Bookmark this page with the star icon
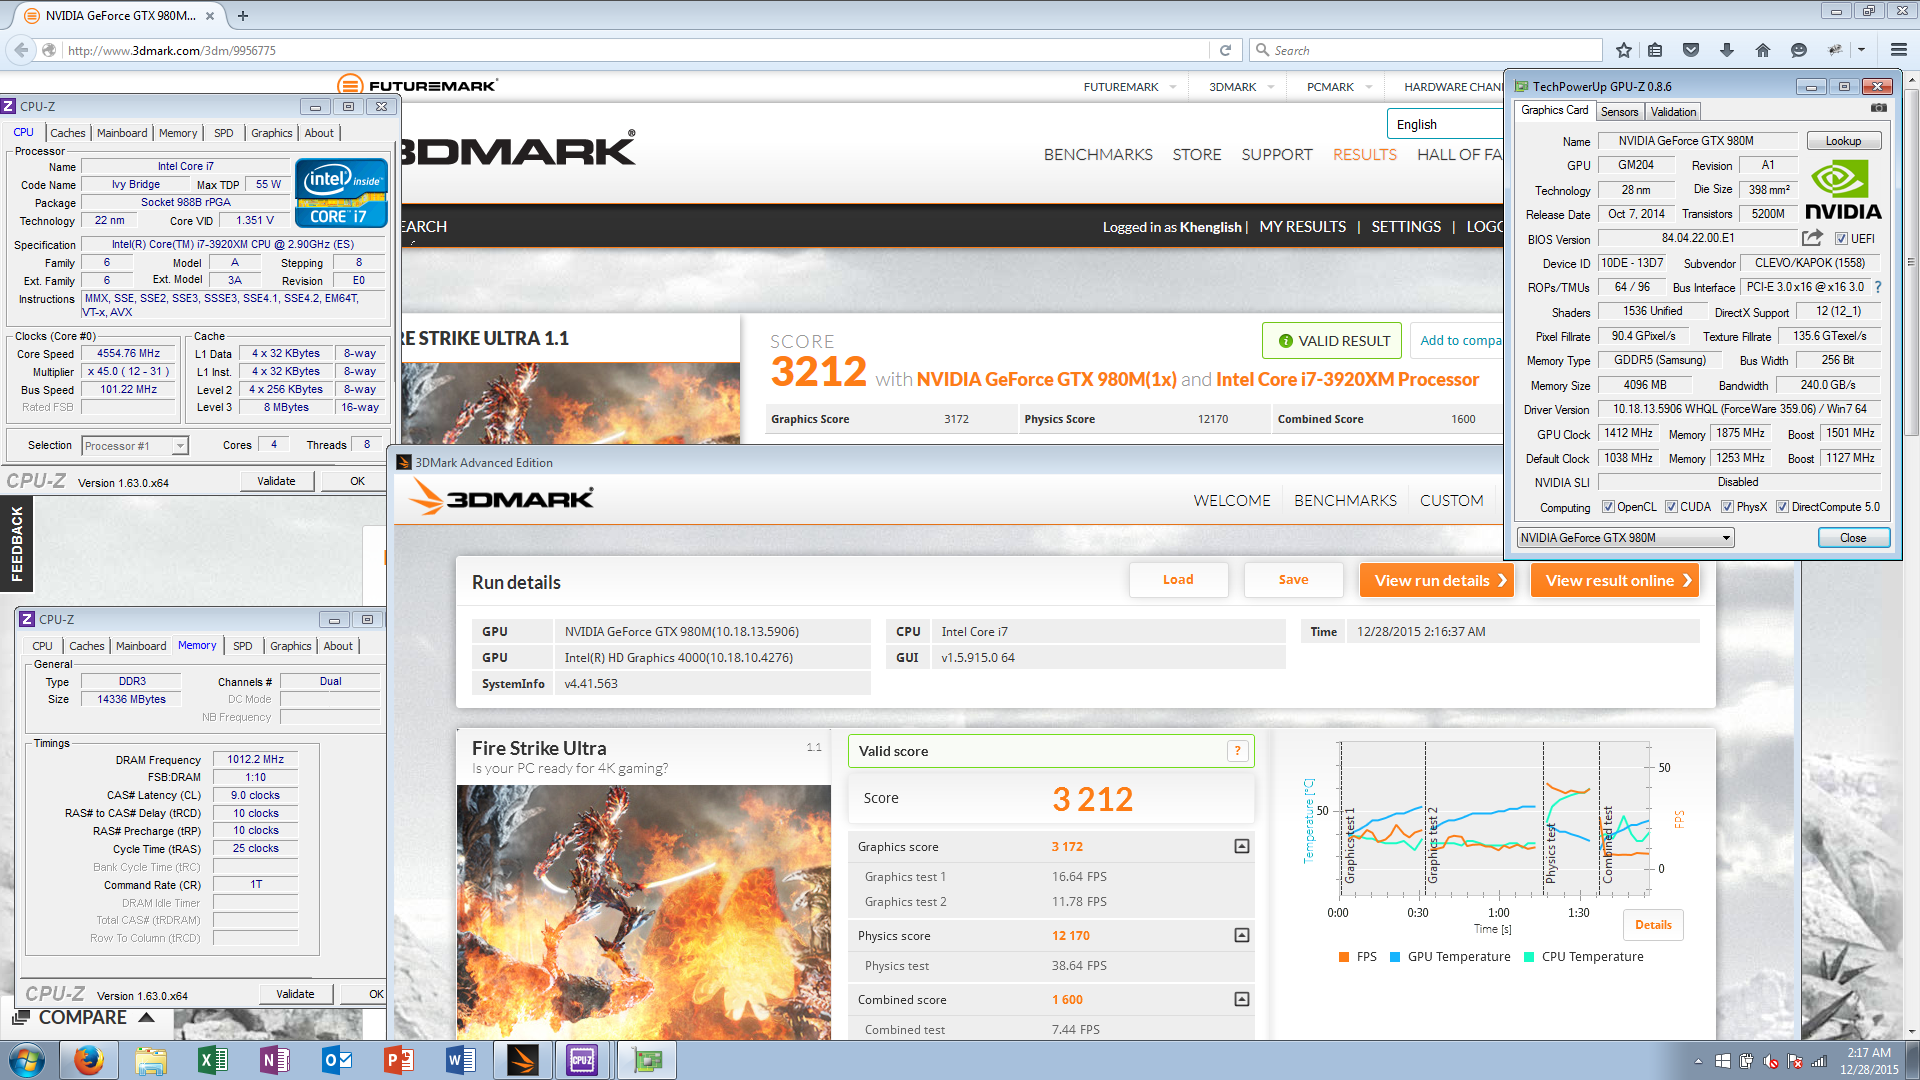Screen dimensions: 1920x1080 1624,50
